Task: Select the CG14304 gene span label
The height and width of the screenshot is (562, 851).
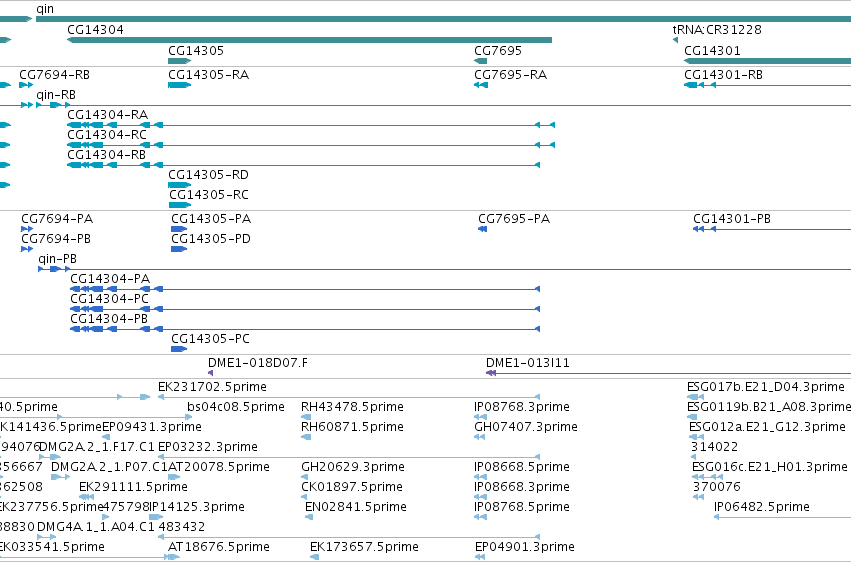Action: pyautogui.click(x=96, y=30)
